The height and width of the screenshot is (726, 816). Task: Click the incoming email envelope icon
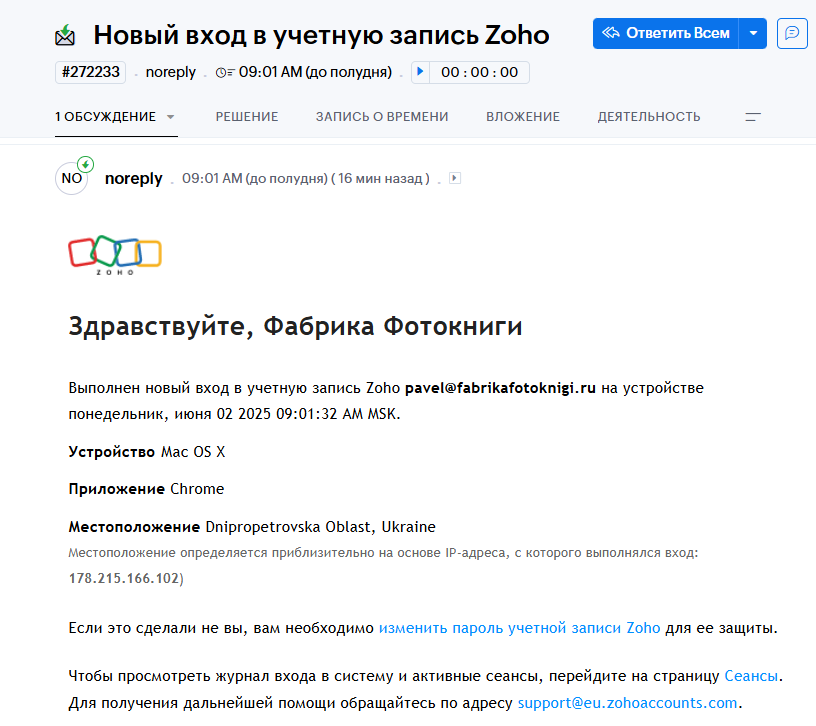pos(65,35)
